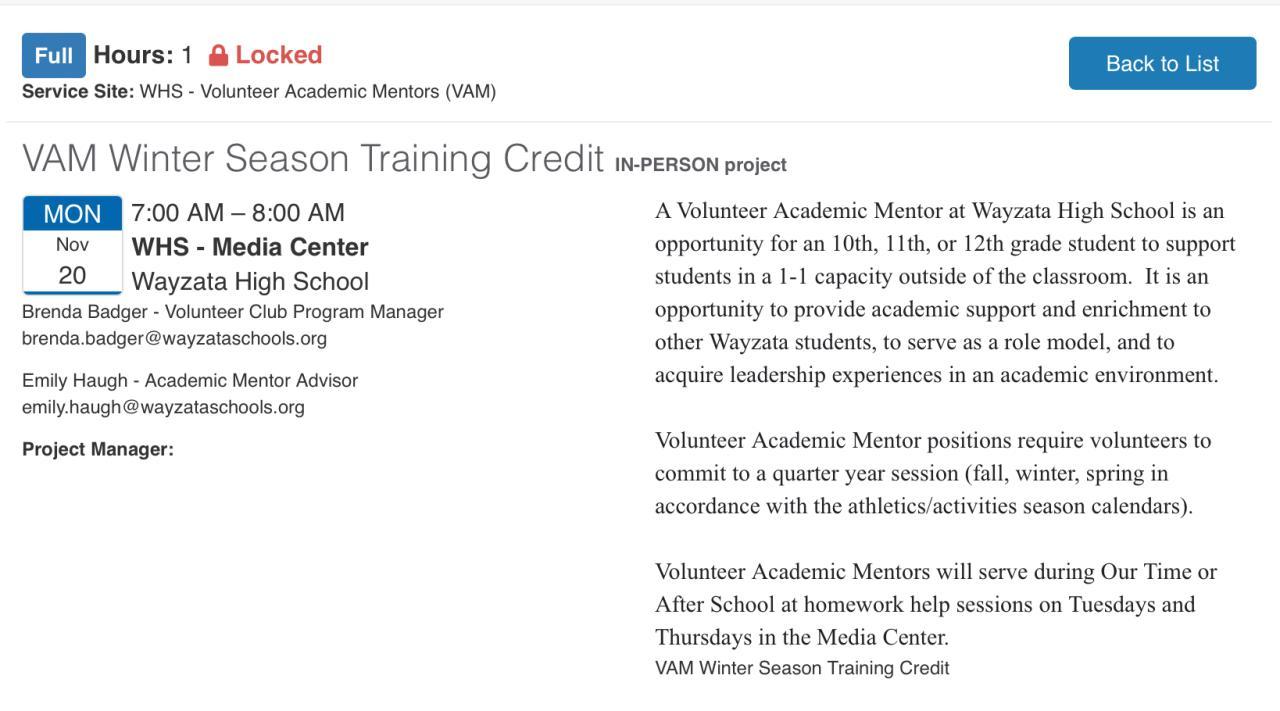The height and width of the screenshot is (711, 1280).
Task: Click the small footer training credit text
Action: coord(801,668)
